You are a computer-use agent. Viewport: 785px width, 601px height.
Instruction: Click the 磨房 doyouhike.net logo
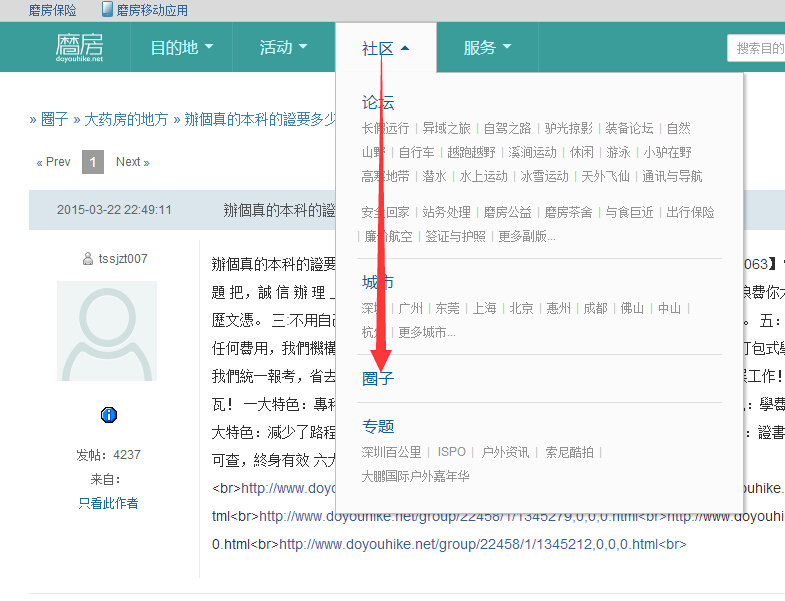(x=80, y=48)
